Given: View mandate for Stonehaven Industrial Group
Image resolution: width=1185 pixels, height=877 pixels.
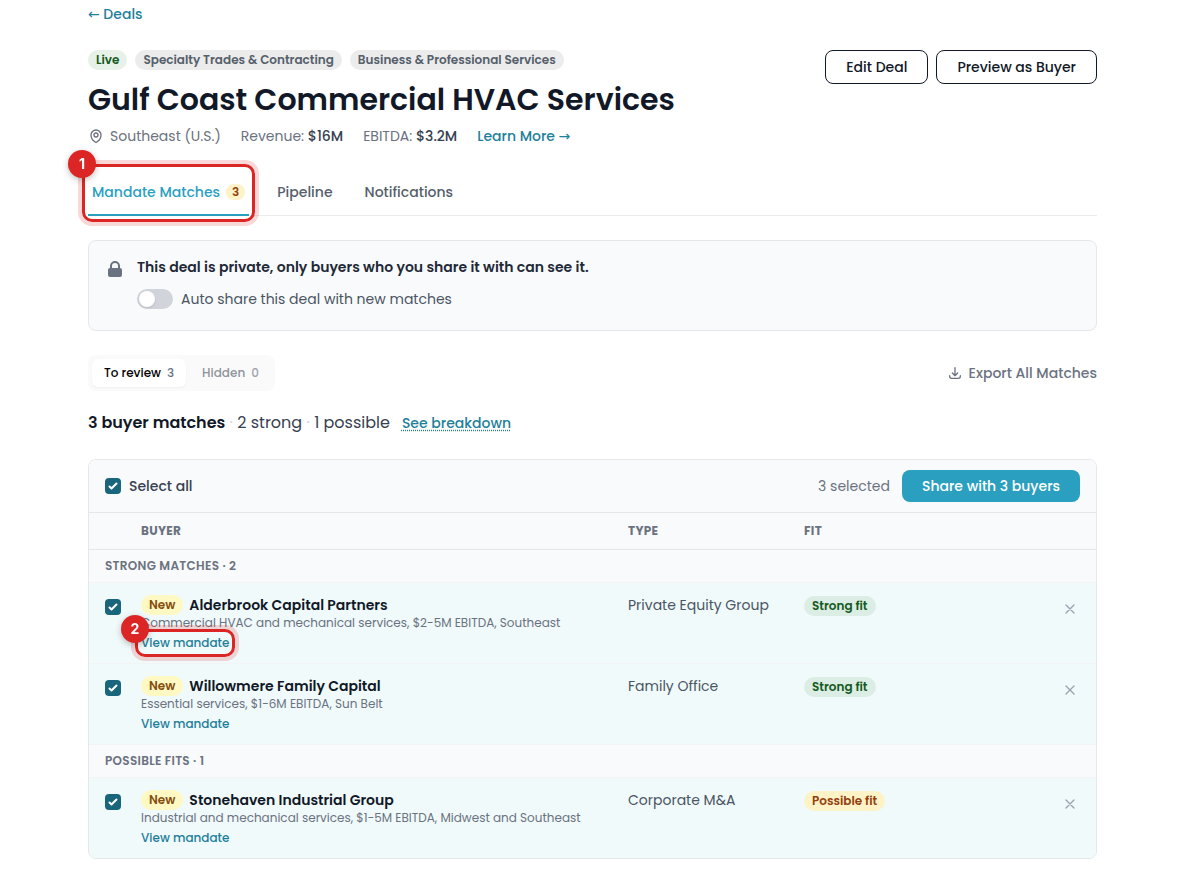Looking at the screenshot, I should (x=185, y=838).
